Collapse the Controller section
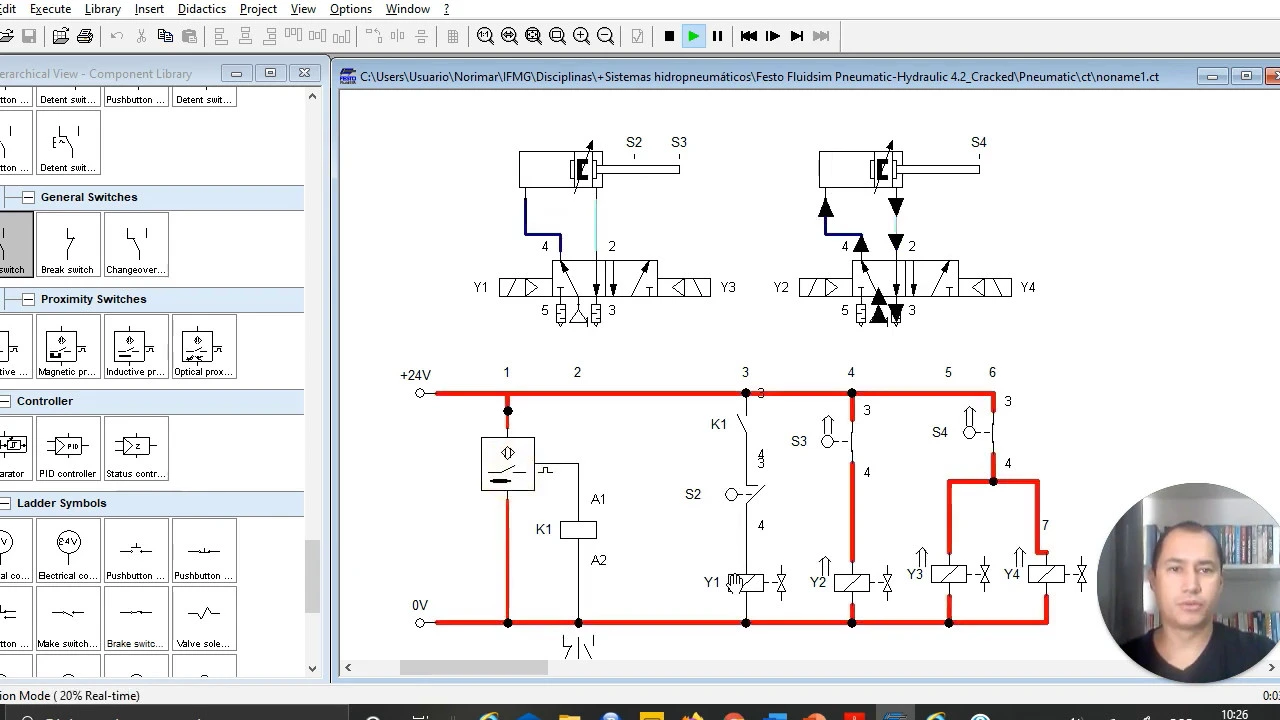 (x=5, y=401)
